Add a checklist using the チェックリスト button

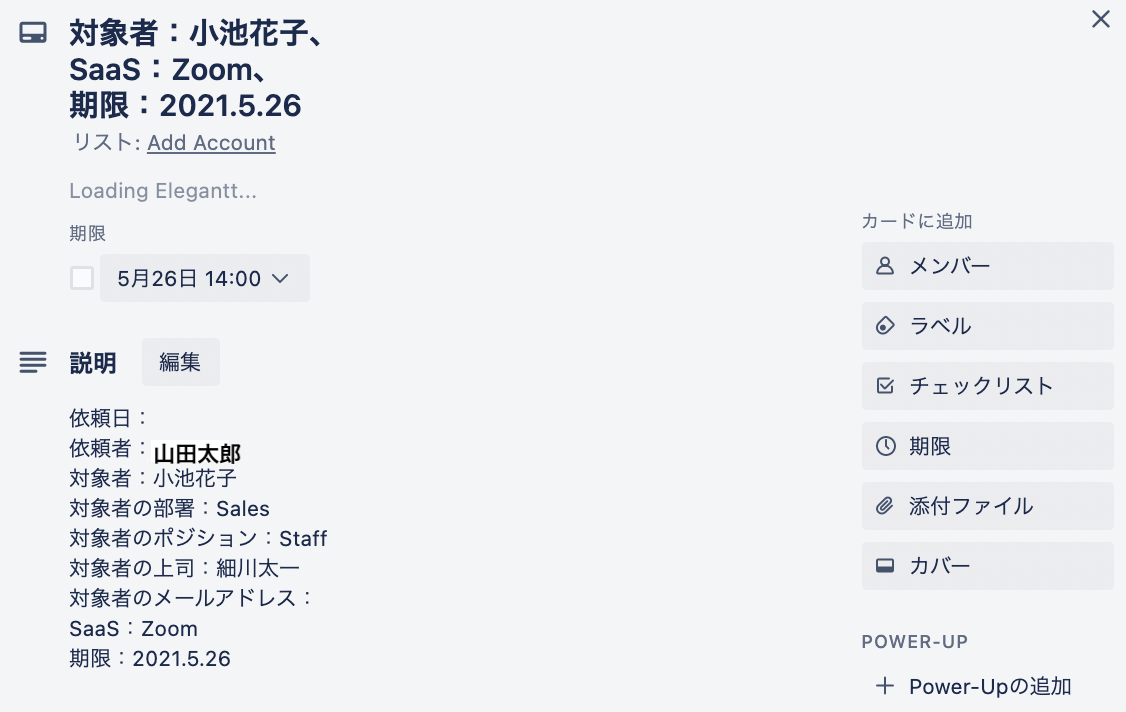[x=987, y=386]
